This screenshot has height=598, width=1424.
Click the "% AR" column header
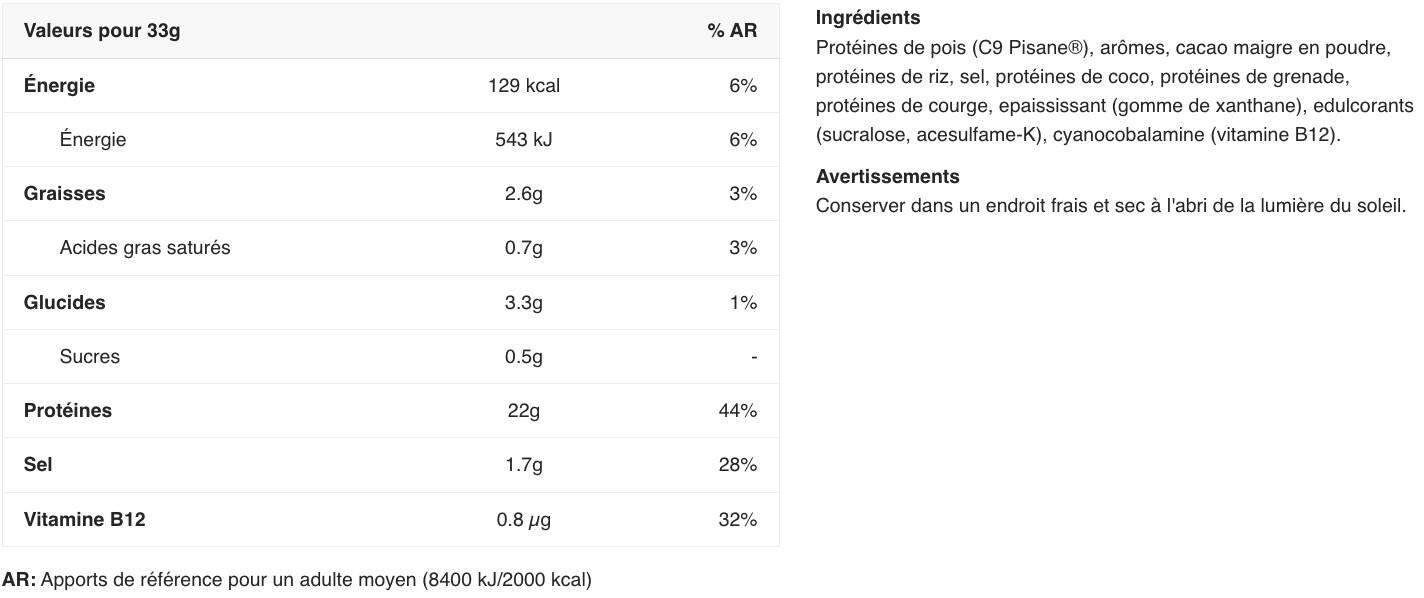point(732,31)
